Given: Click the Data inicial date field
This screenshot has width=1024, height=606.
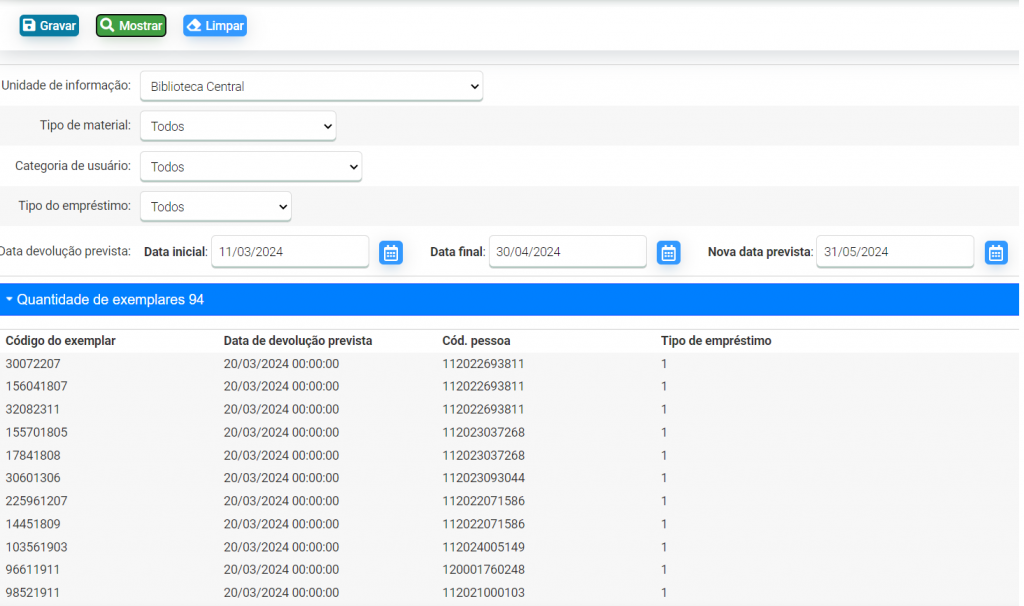Looking at the screenshot, I should click(289, 252).
